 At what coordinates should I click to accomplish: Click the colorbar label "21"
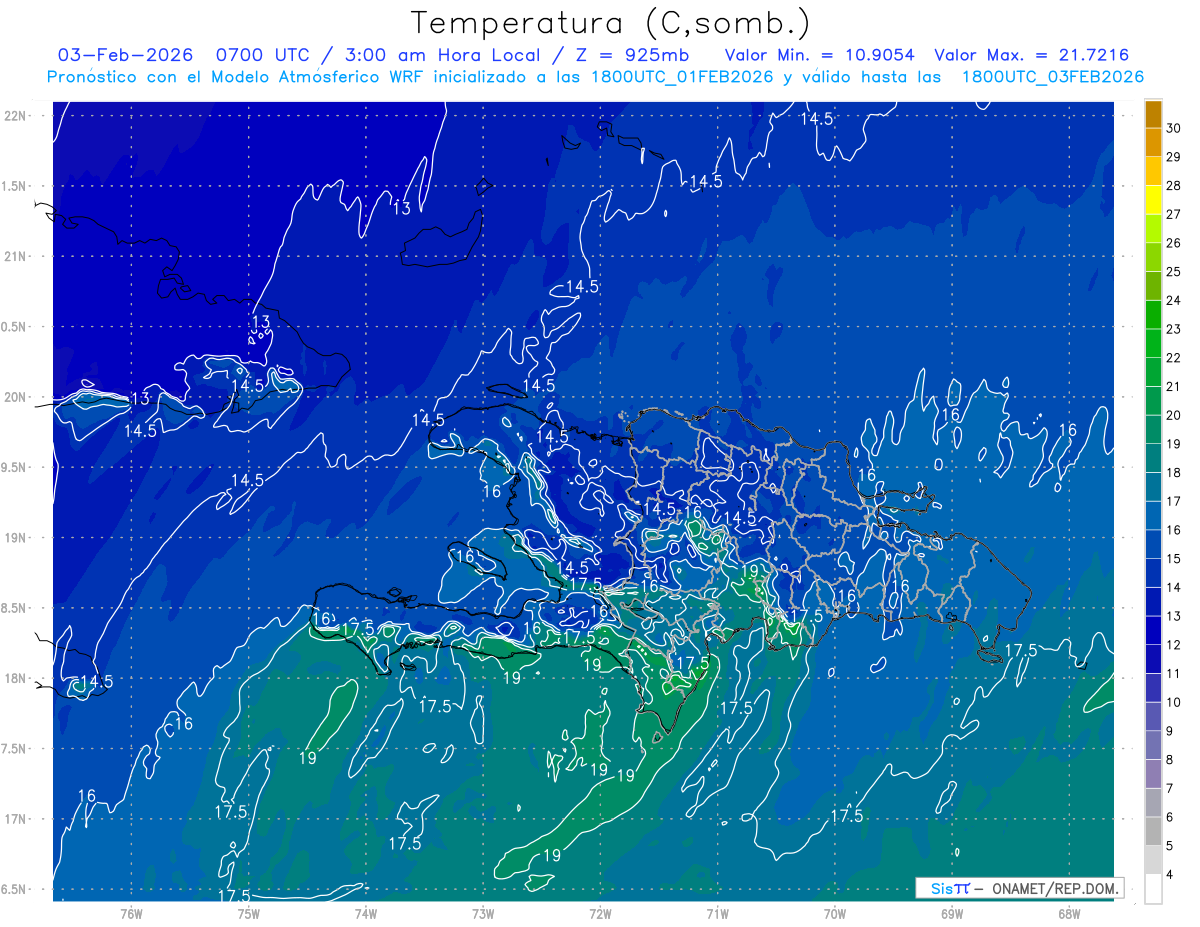(x=1174, y=387)
